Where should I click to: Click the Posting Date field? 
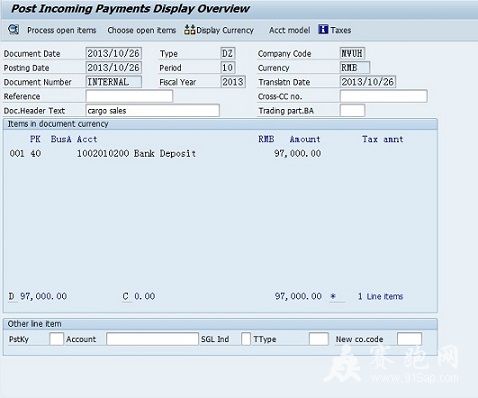click(114, 68)
